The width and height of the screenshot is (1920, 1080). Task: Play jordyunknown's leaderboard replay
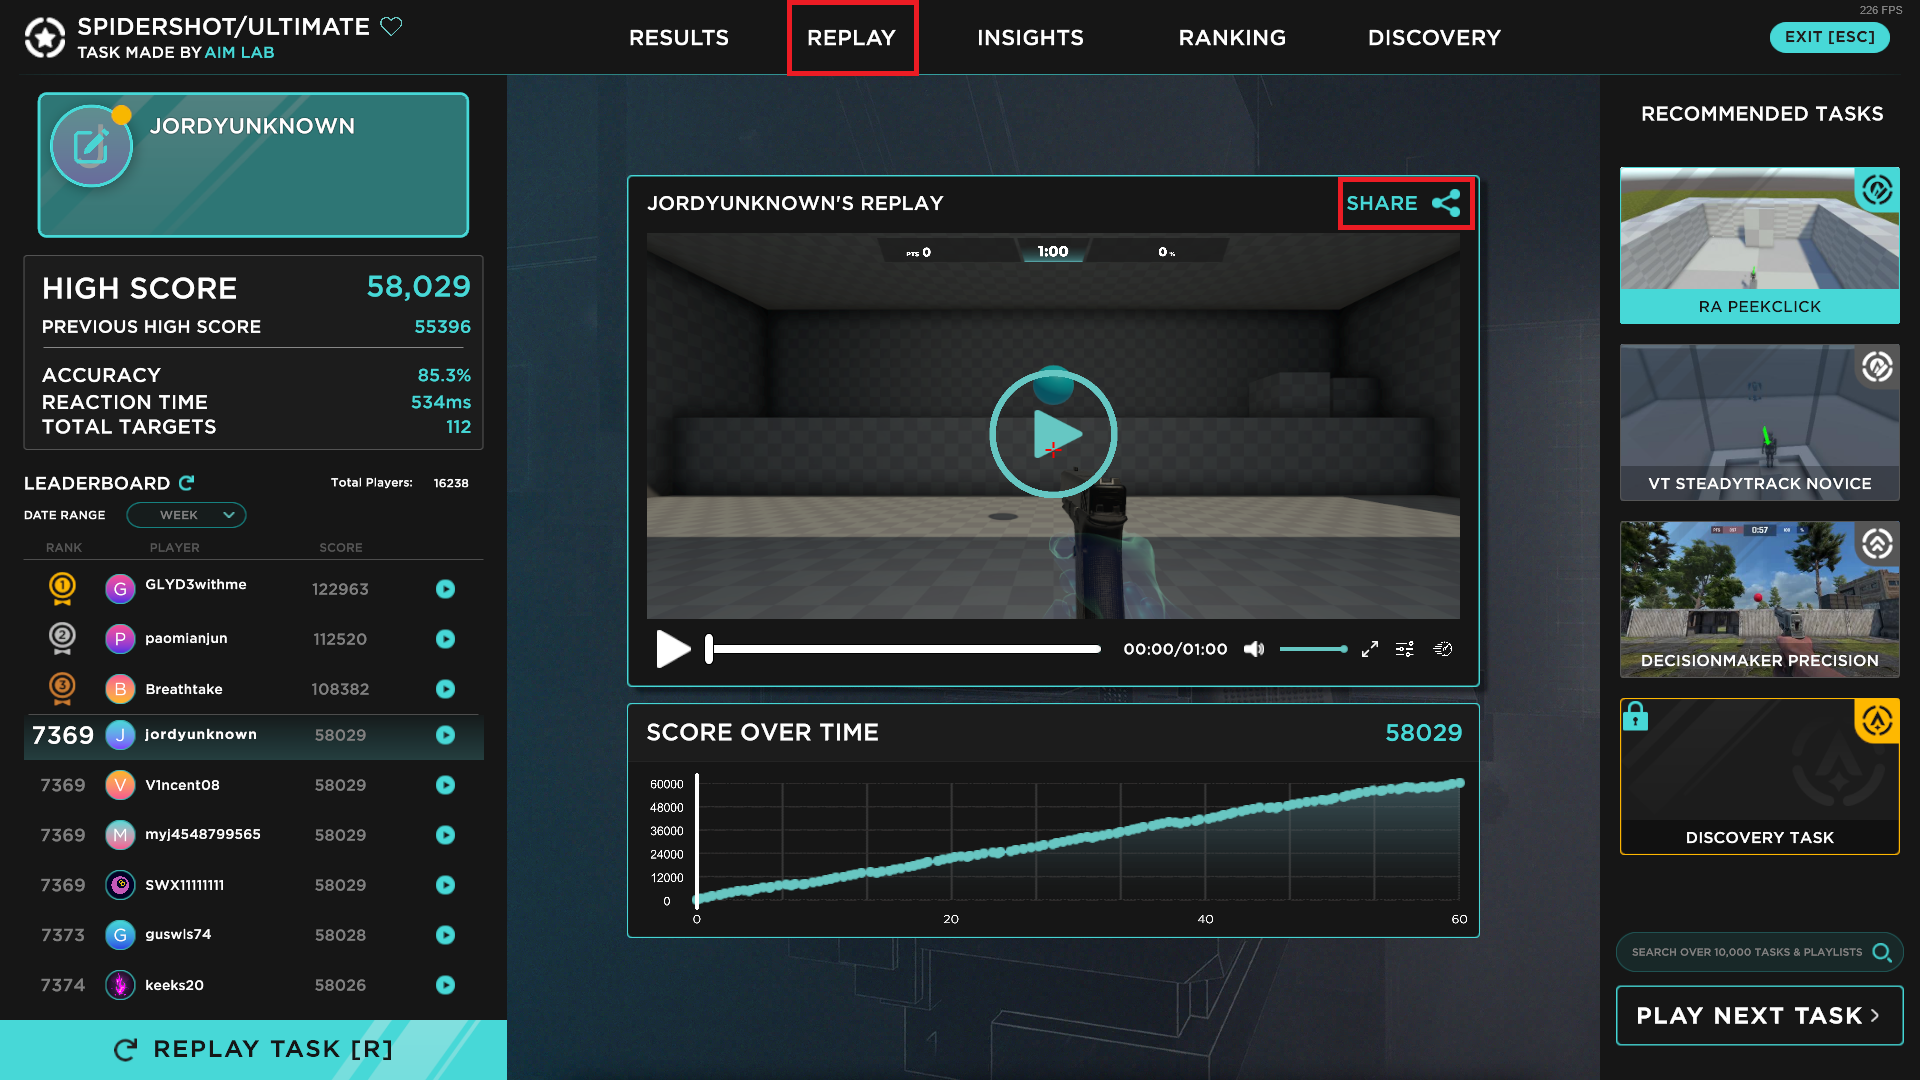click(446, 735)
